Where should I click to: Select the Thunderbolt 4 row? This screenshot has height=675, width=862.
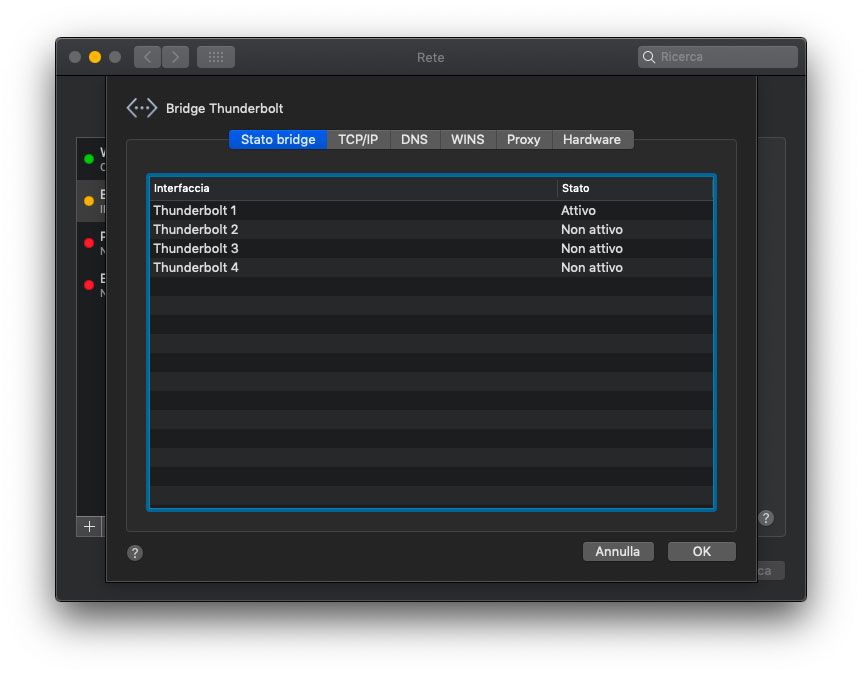[x=432, y=268]
